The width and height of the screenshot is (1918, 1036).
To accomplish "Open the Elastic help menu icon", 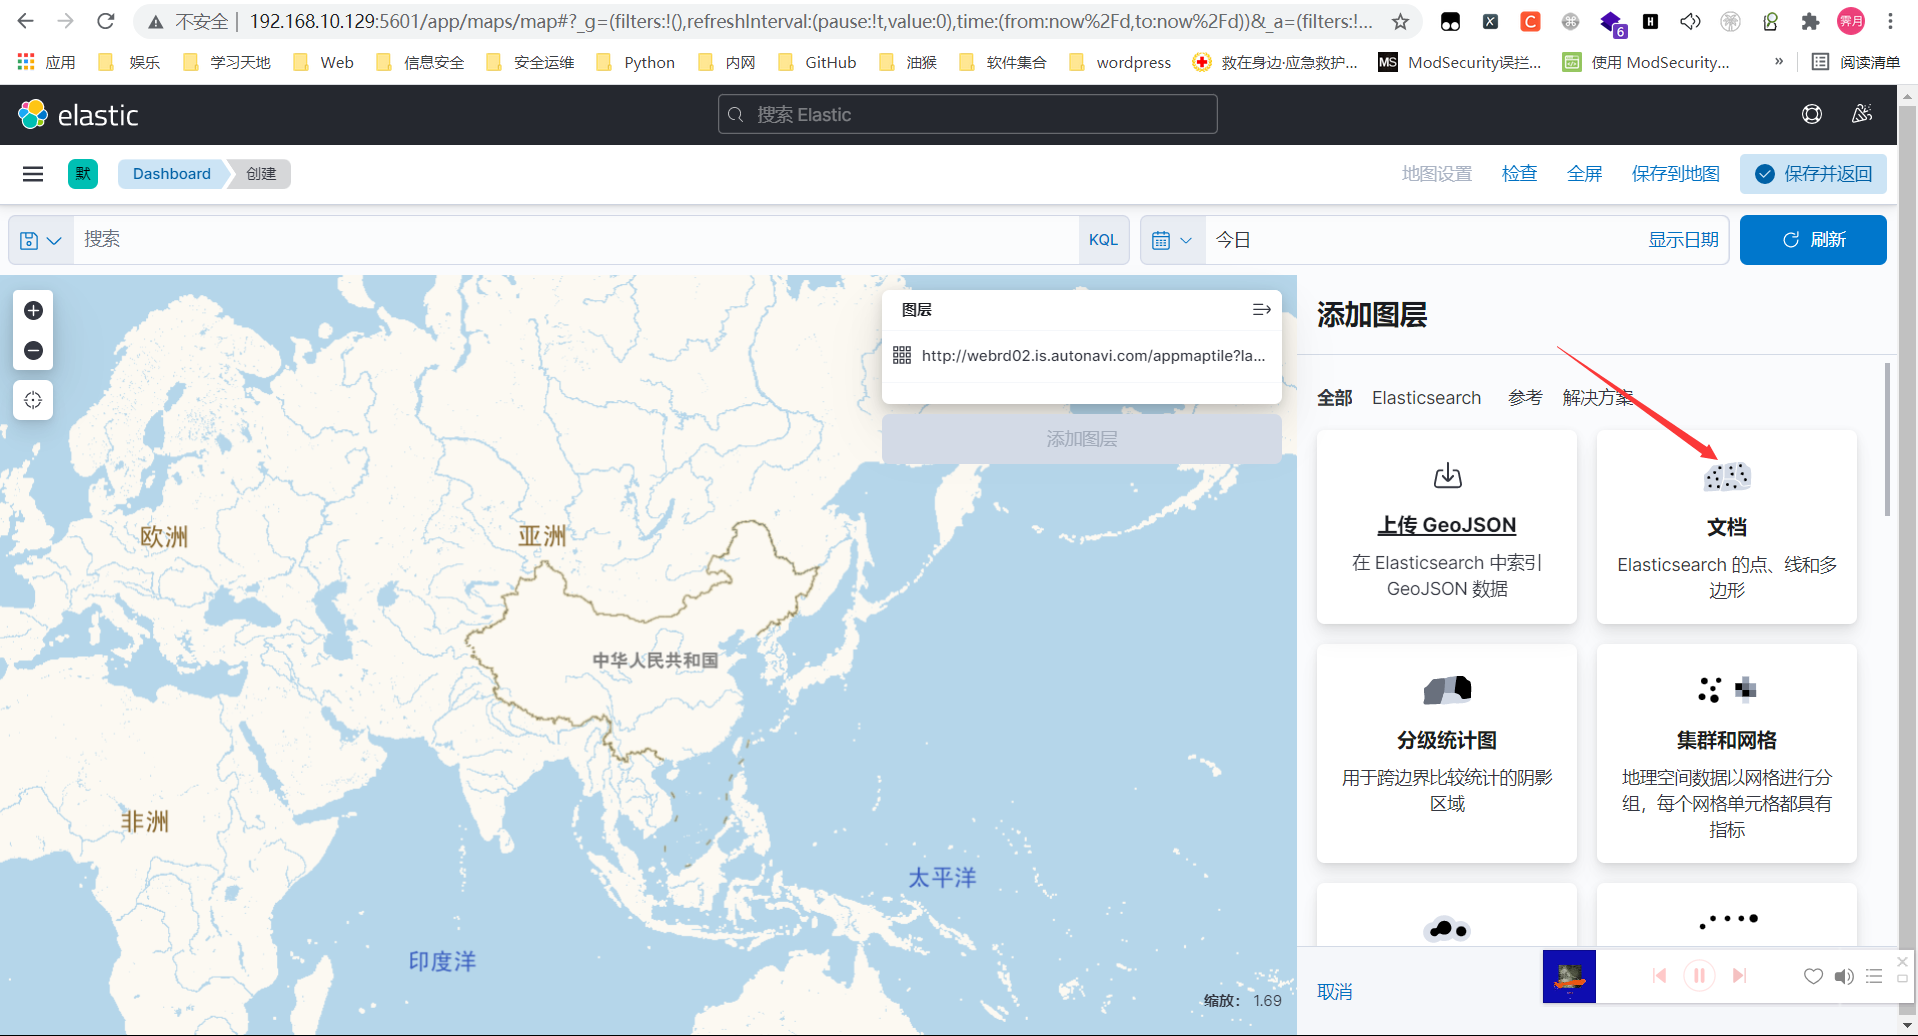I will tap(1811, 115).
